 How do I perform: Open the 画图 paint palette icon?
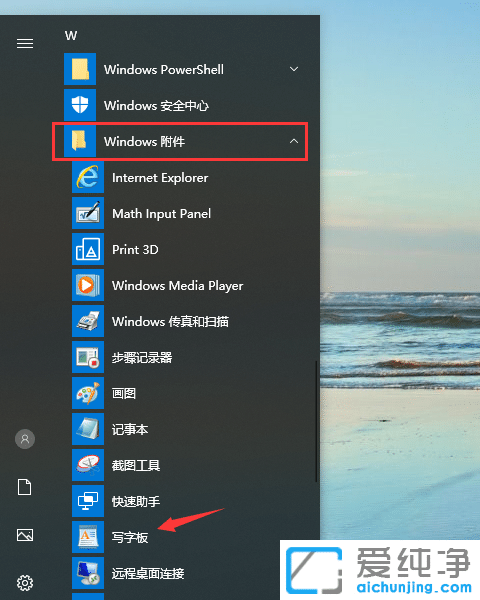(88, 393)
